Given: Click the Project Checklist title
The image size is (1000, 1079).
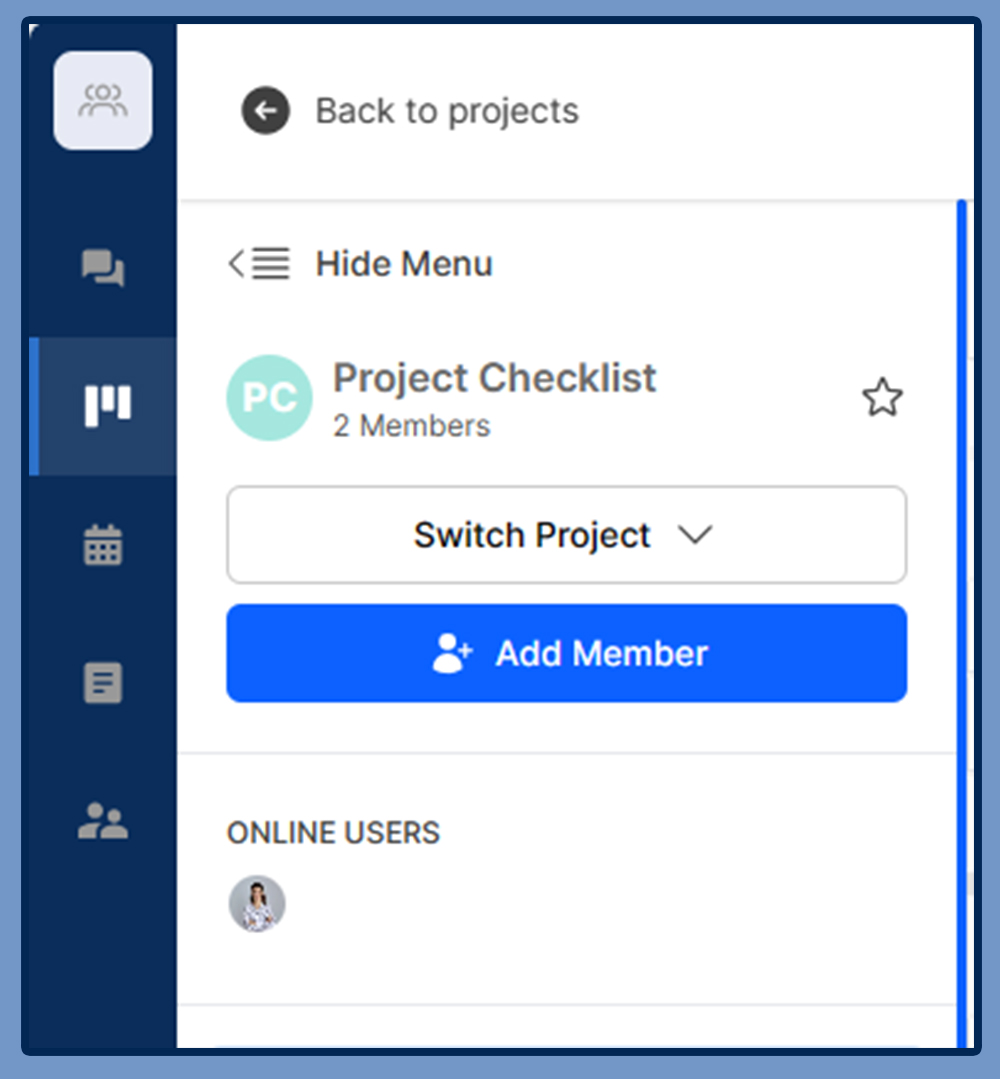Looking at the screenshot, I should tap(495, 378).
